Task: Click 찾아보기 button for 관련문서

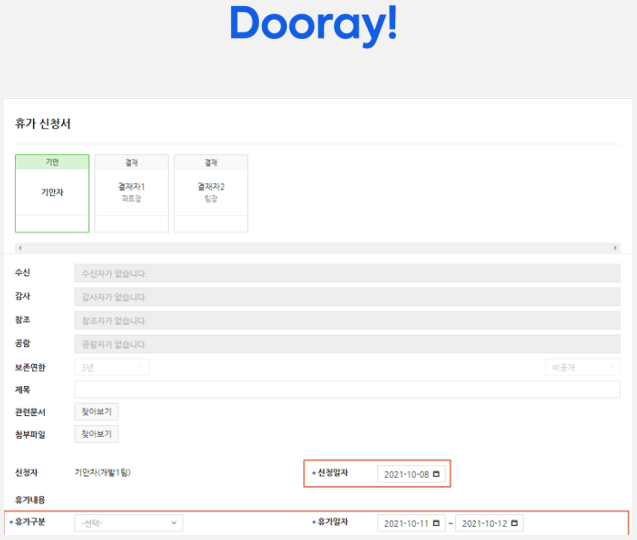Action: [96, 412]
